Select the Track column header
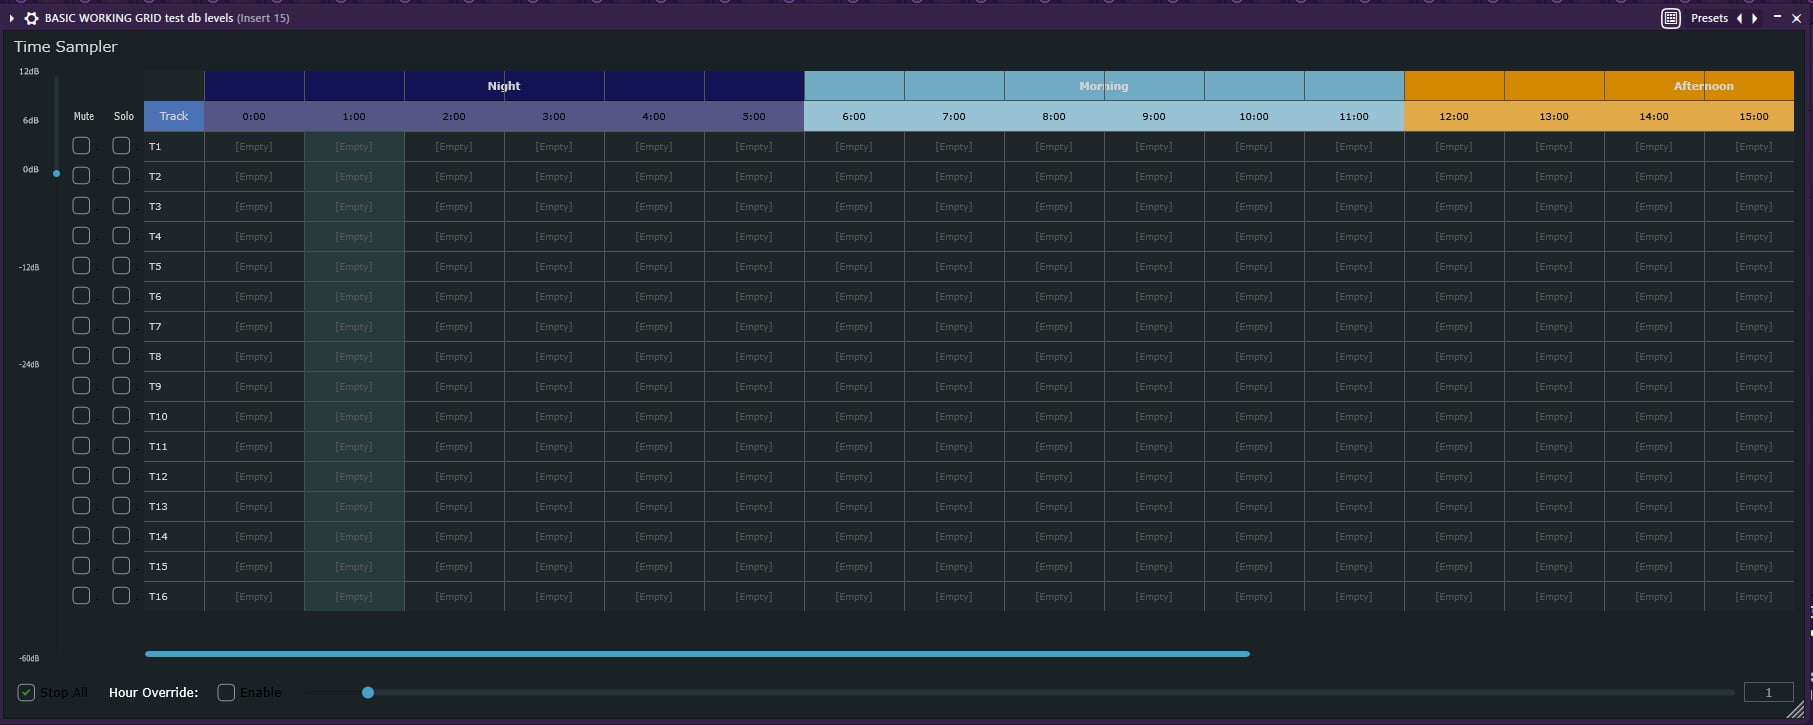Image resolution: width=1813 pixels, height=725 pixels. pyautogui.click(x=174, y=116)
